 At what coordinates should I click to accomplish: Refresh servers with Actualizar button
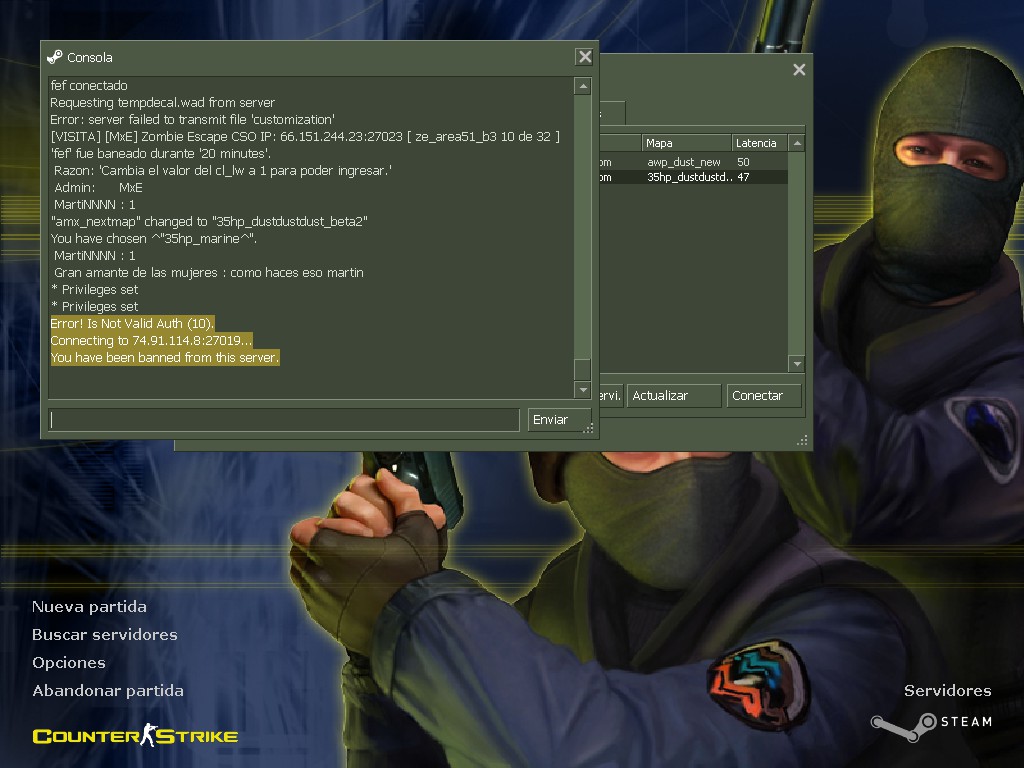pyautogui.click(x=674, y=396)
